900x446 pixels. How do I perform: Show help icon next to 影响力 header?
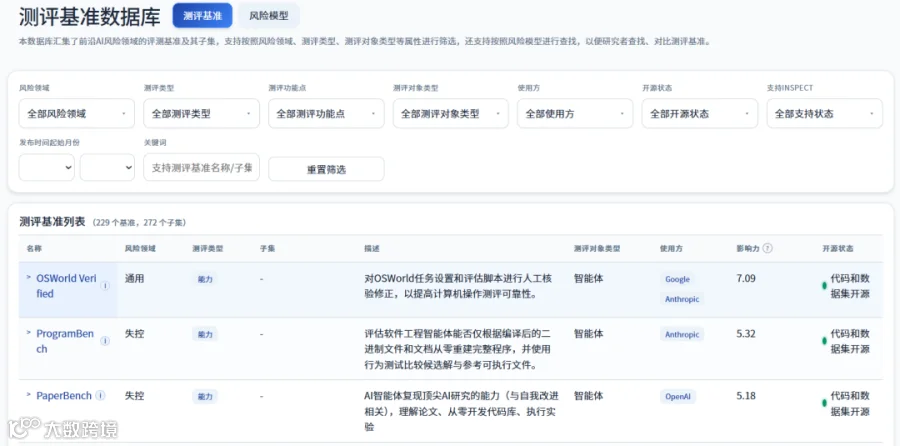[x=768, y=249]
